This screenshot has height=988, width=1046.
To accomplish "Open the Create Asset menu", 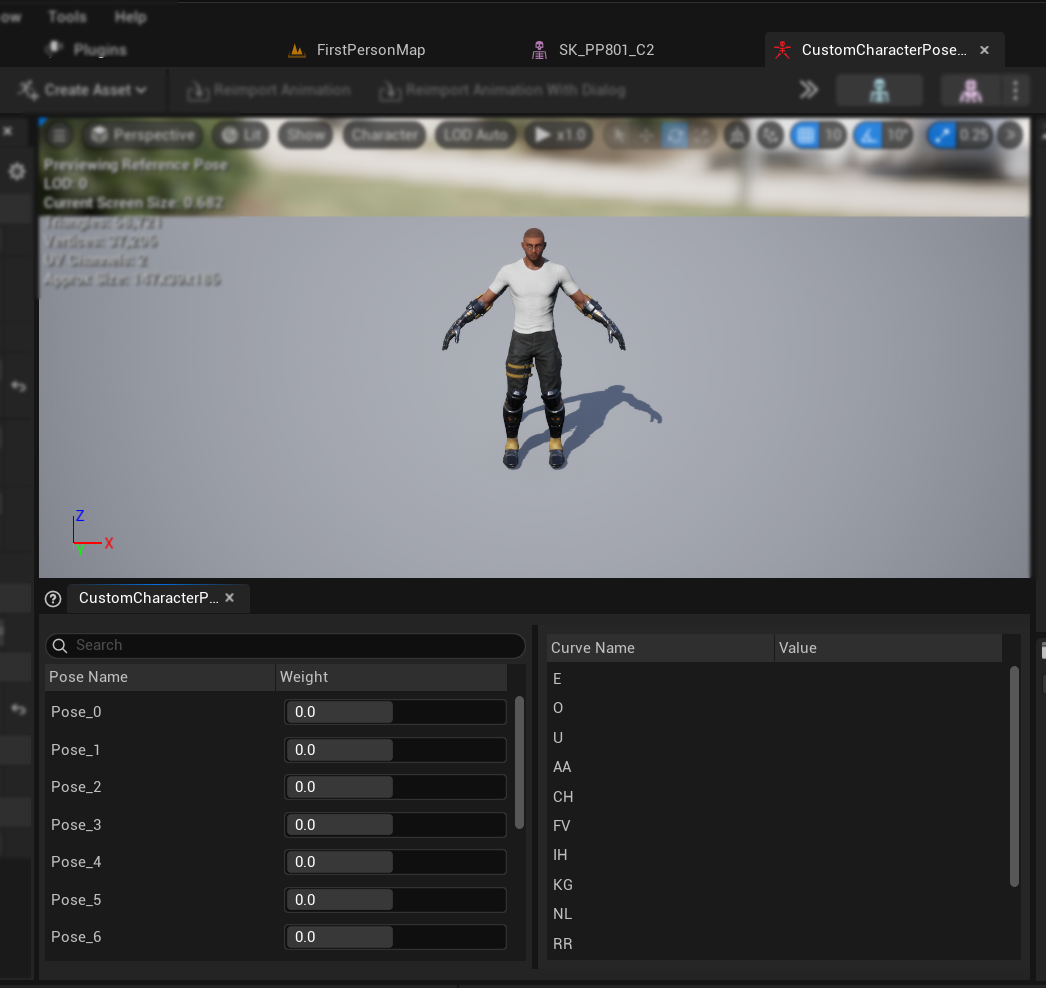I will click(x=83, y=89).
